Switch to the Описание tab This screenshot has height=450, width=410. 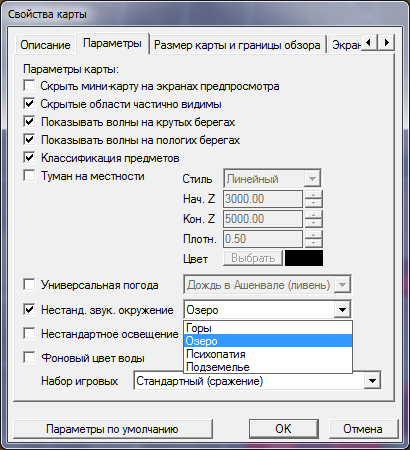(45, 45)
